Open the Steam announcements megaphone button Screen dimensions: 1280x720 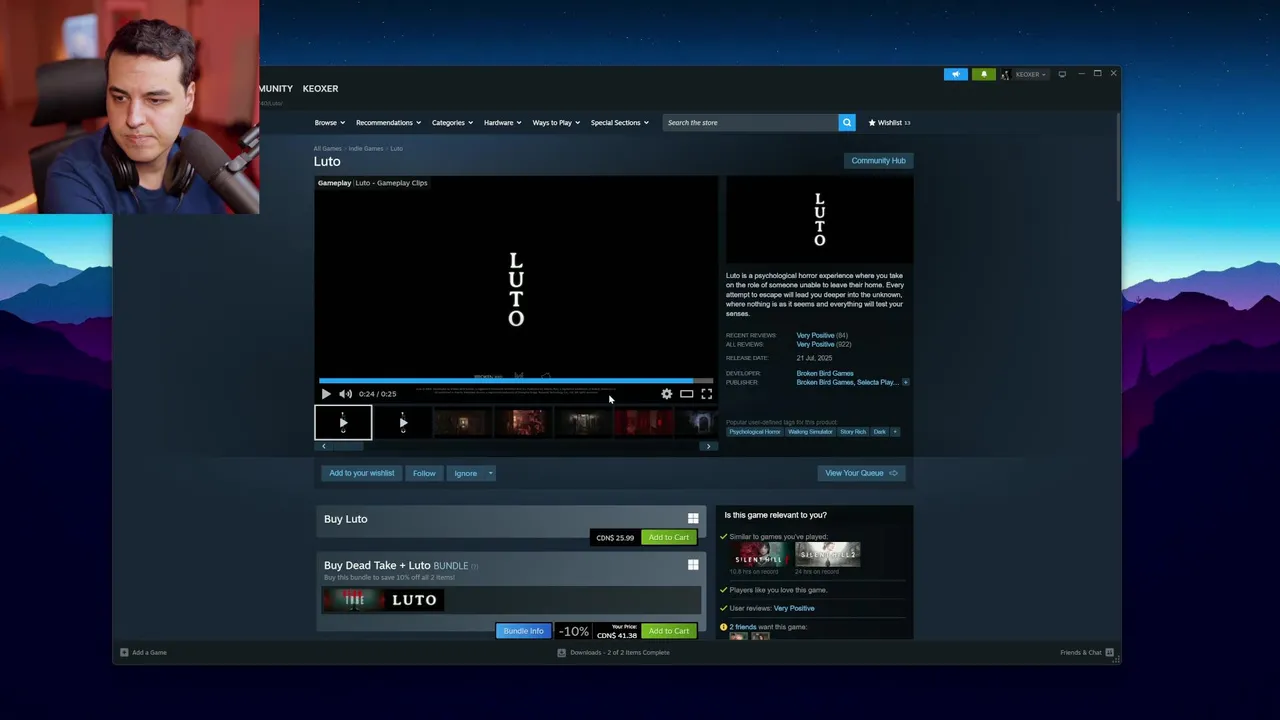956,74
